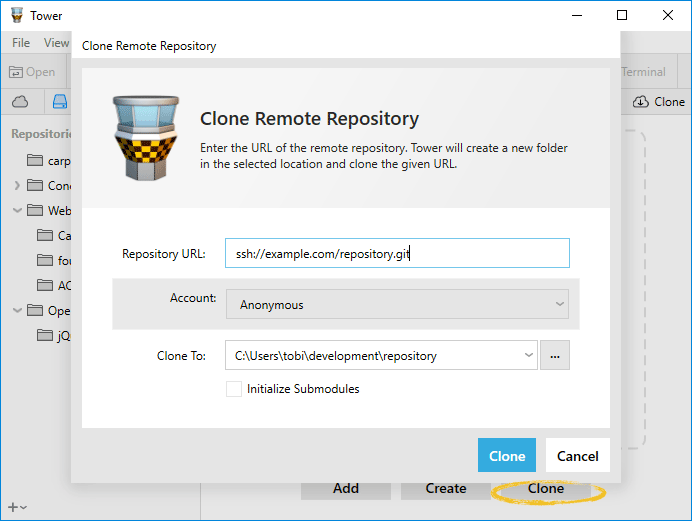Collapse the Web folder group
The width and height of the screenshot is (692, 521).
pos(17,211)
